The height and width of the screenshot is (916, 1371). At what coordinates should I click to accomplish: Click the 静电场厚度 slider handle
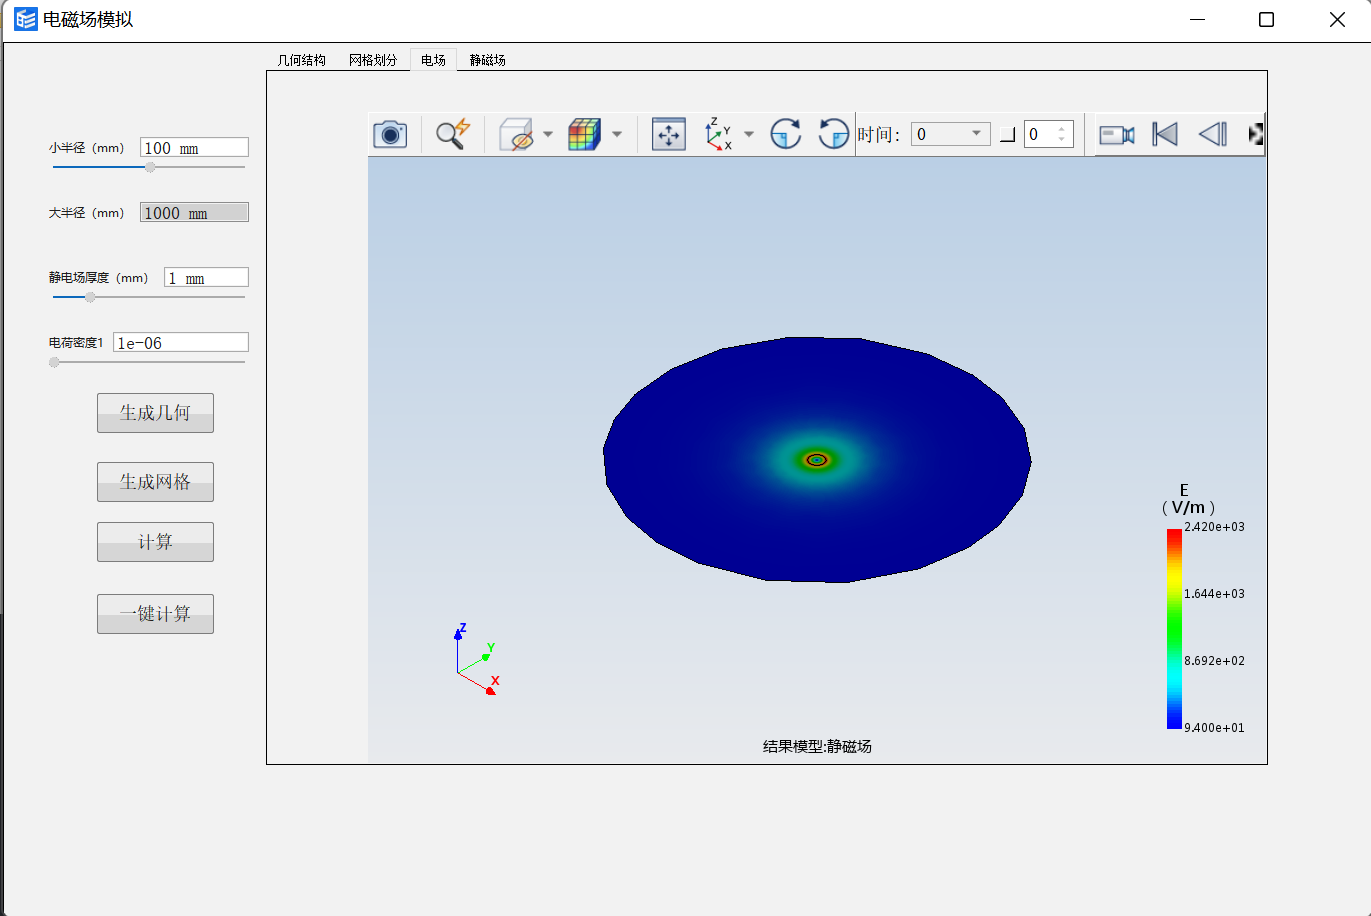click(x=90, y=297)
